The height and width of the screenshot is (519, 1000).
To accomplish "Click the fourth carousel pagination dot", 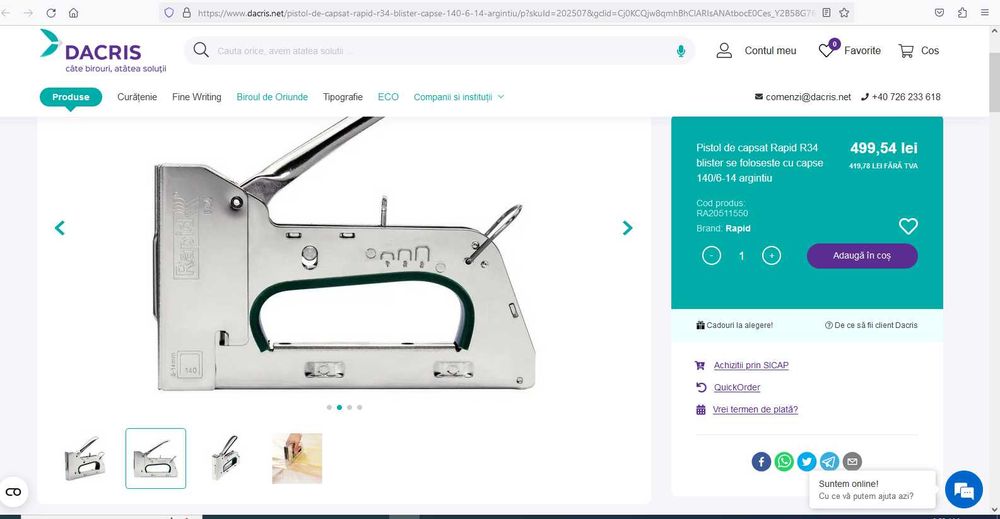I will tap(360, 407).
